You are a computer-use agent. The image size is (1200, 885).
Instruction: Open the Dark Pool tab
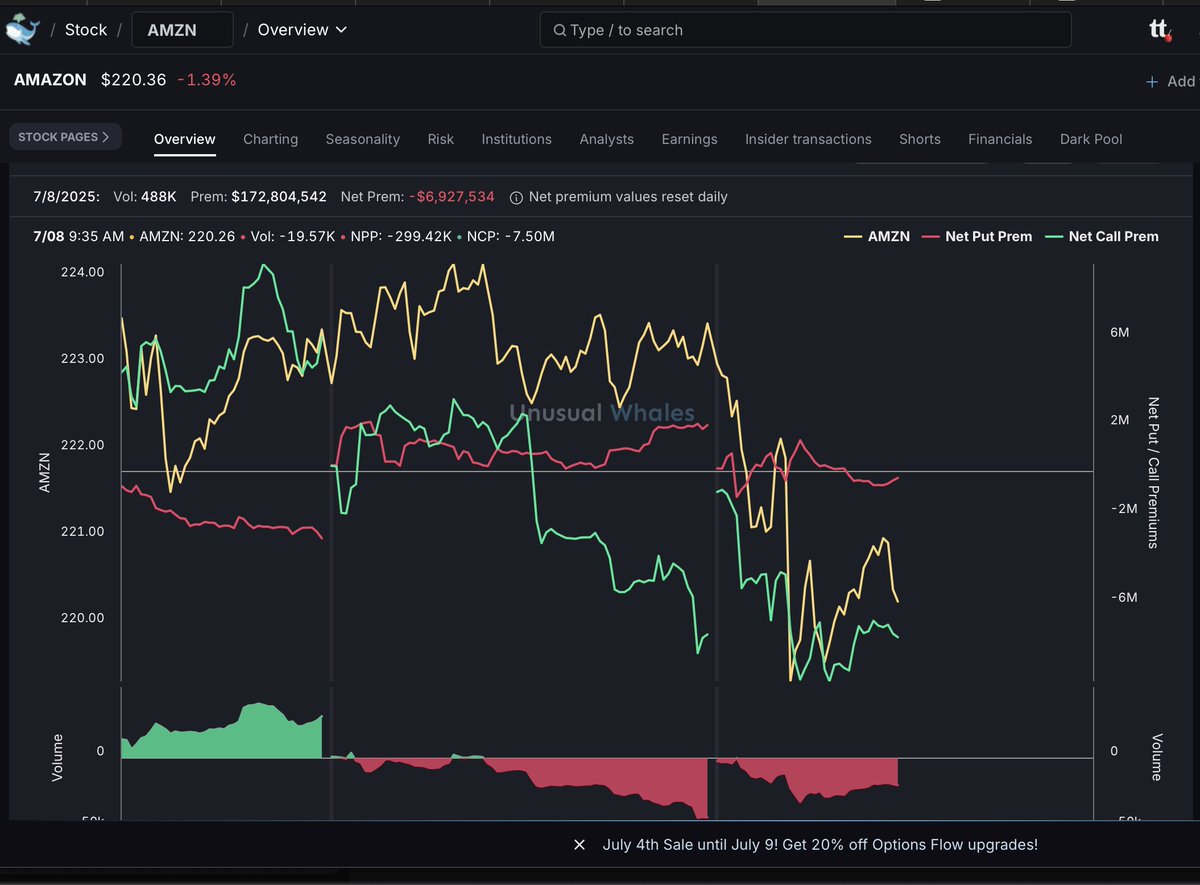pos(1091,139)
